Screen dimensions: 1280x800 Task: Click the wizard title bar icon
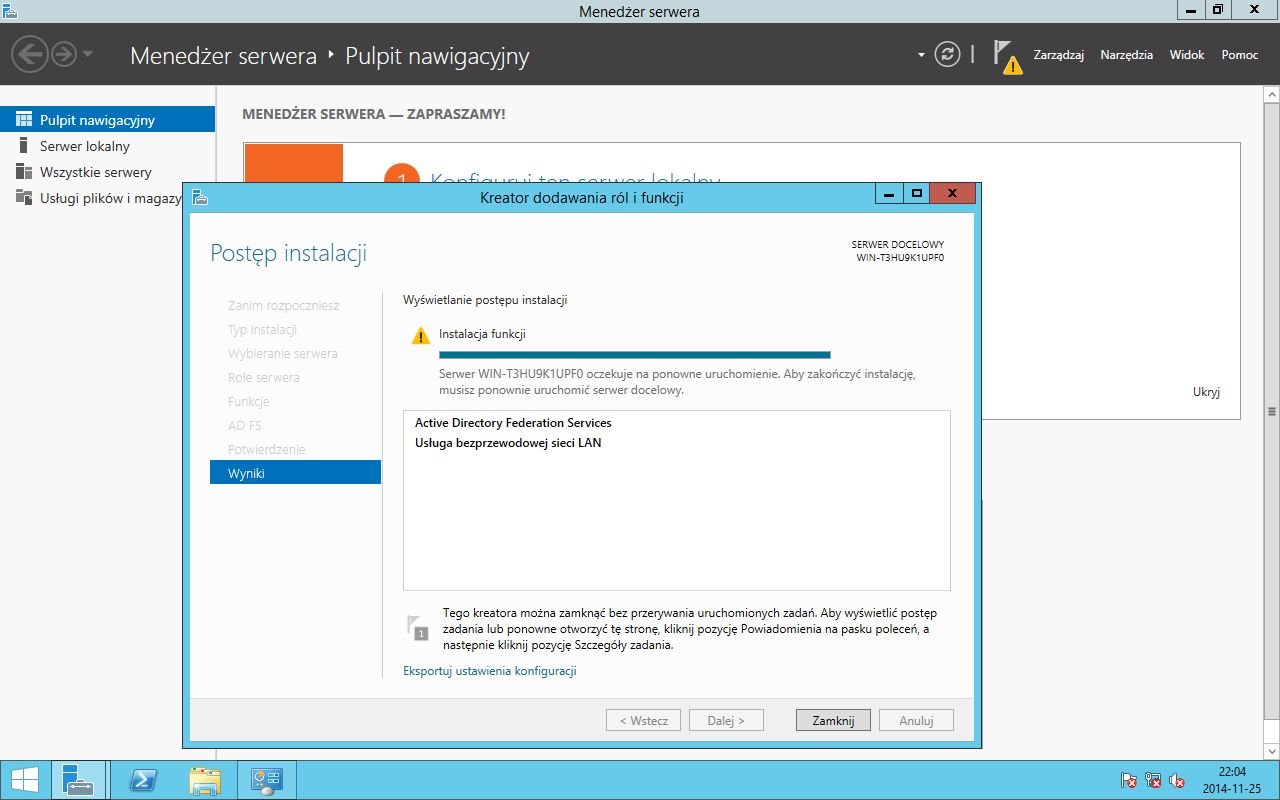[200, 197]
